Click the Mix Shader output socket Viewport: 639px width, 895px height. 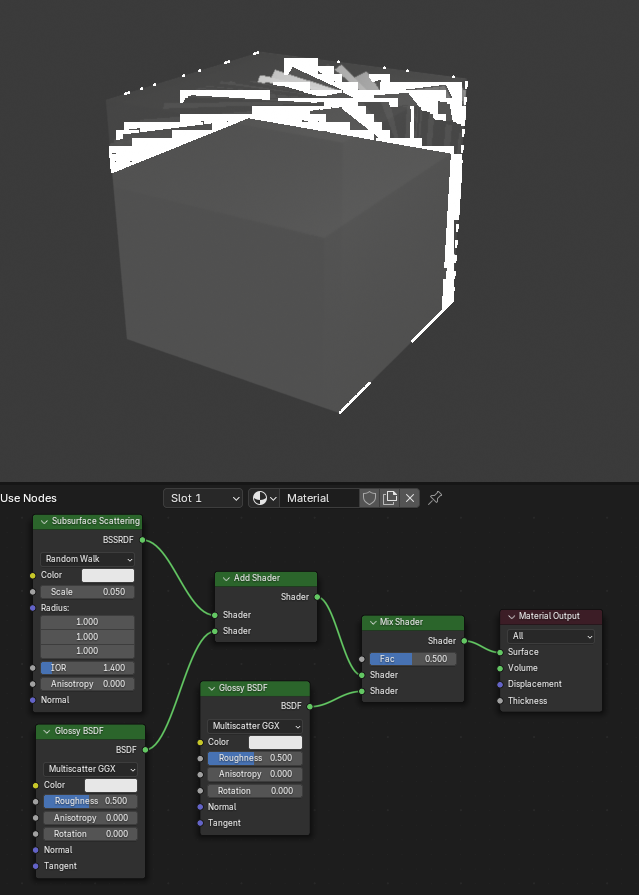pyautogui.click(x=464, y=641)
